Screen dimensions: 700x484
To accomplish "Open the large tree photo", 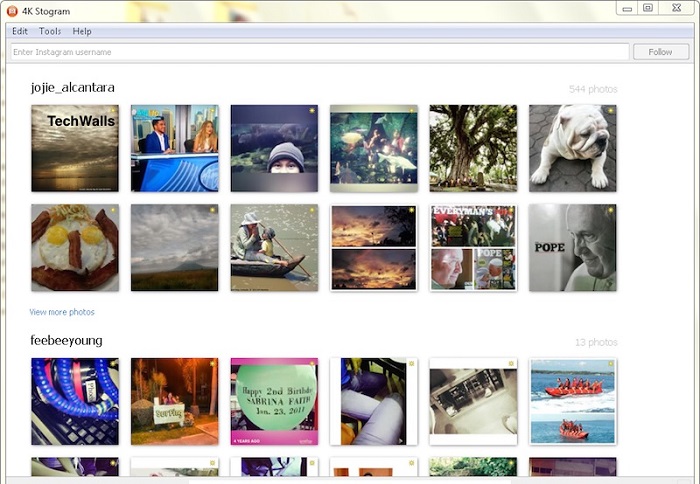I will pyautogui.click(x=473, y=148).
